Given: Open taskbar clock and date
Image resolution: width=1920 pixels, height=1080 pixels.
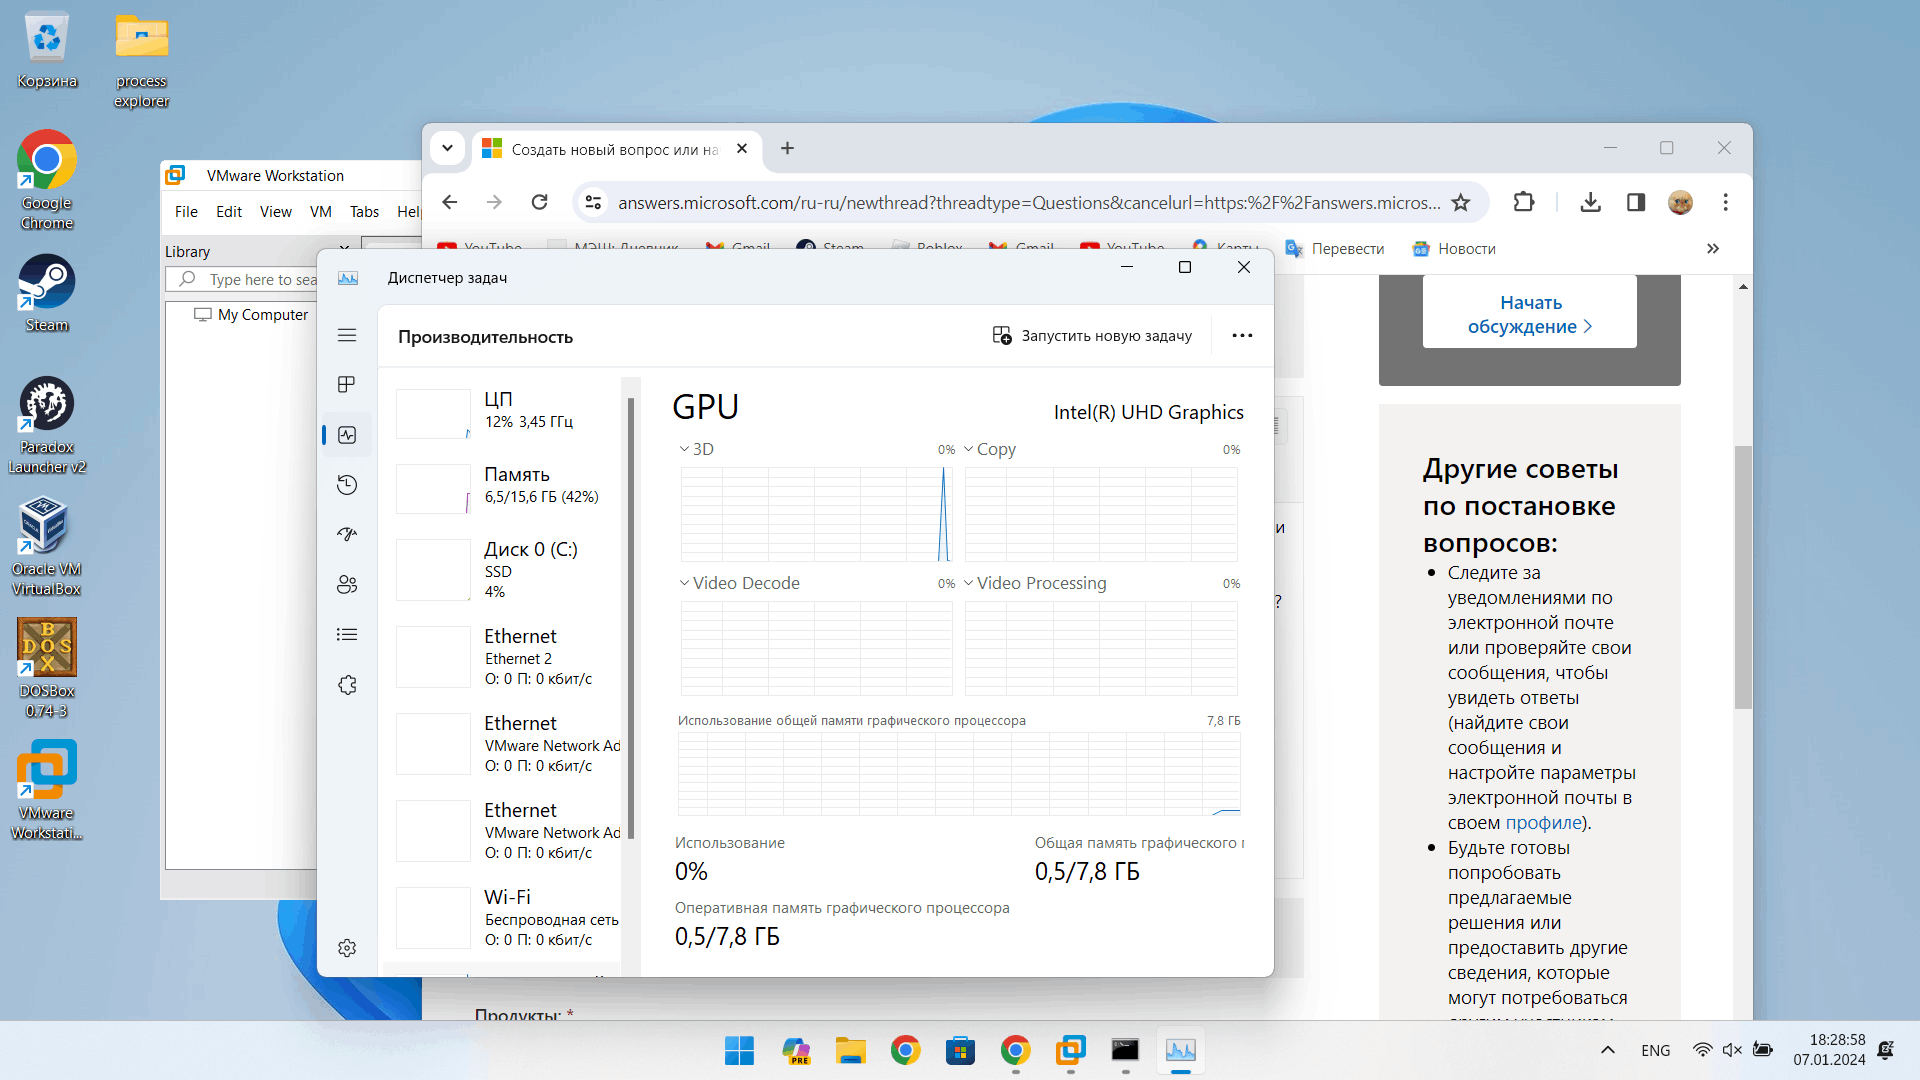Looking at the screenshot, I should click(x=1829, y=1050).
